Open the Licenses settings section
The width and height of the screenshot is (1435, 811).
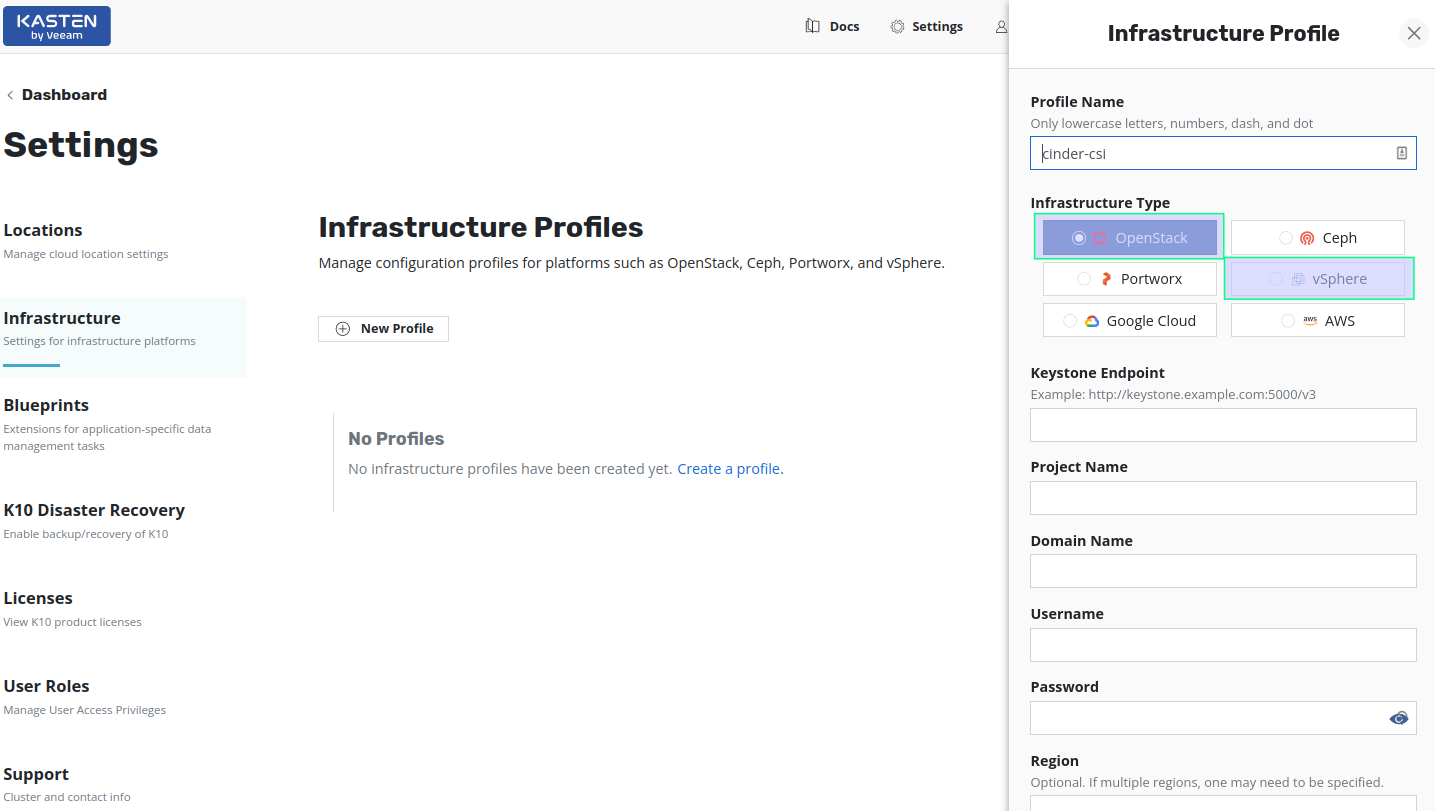pyautogui.click(x=124, y=609)
